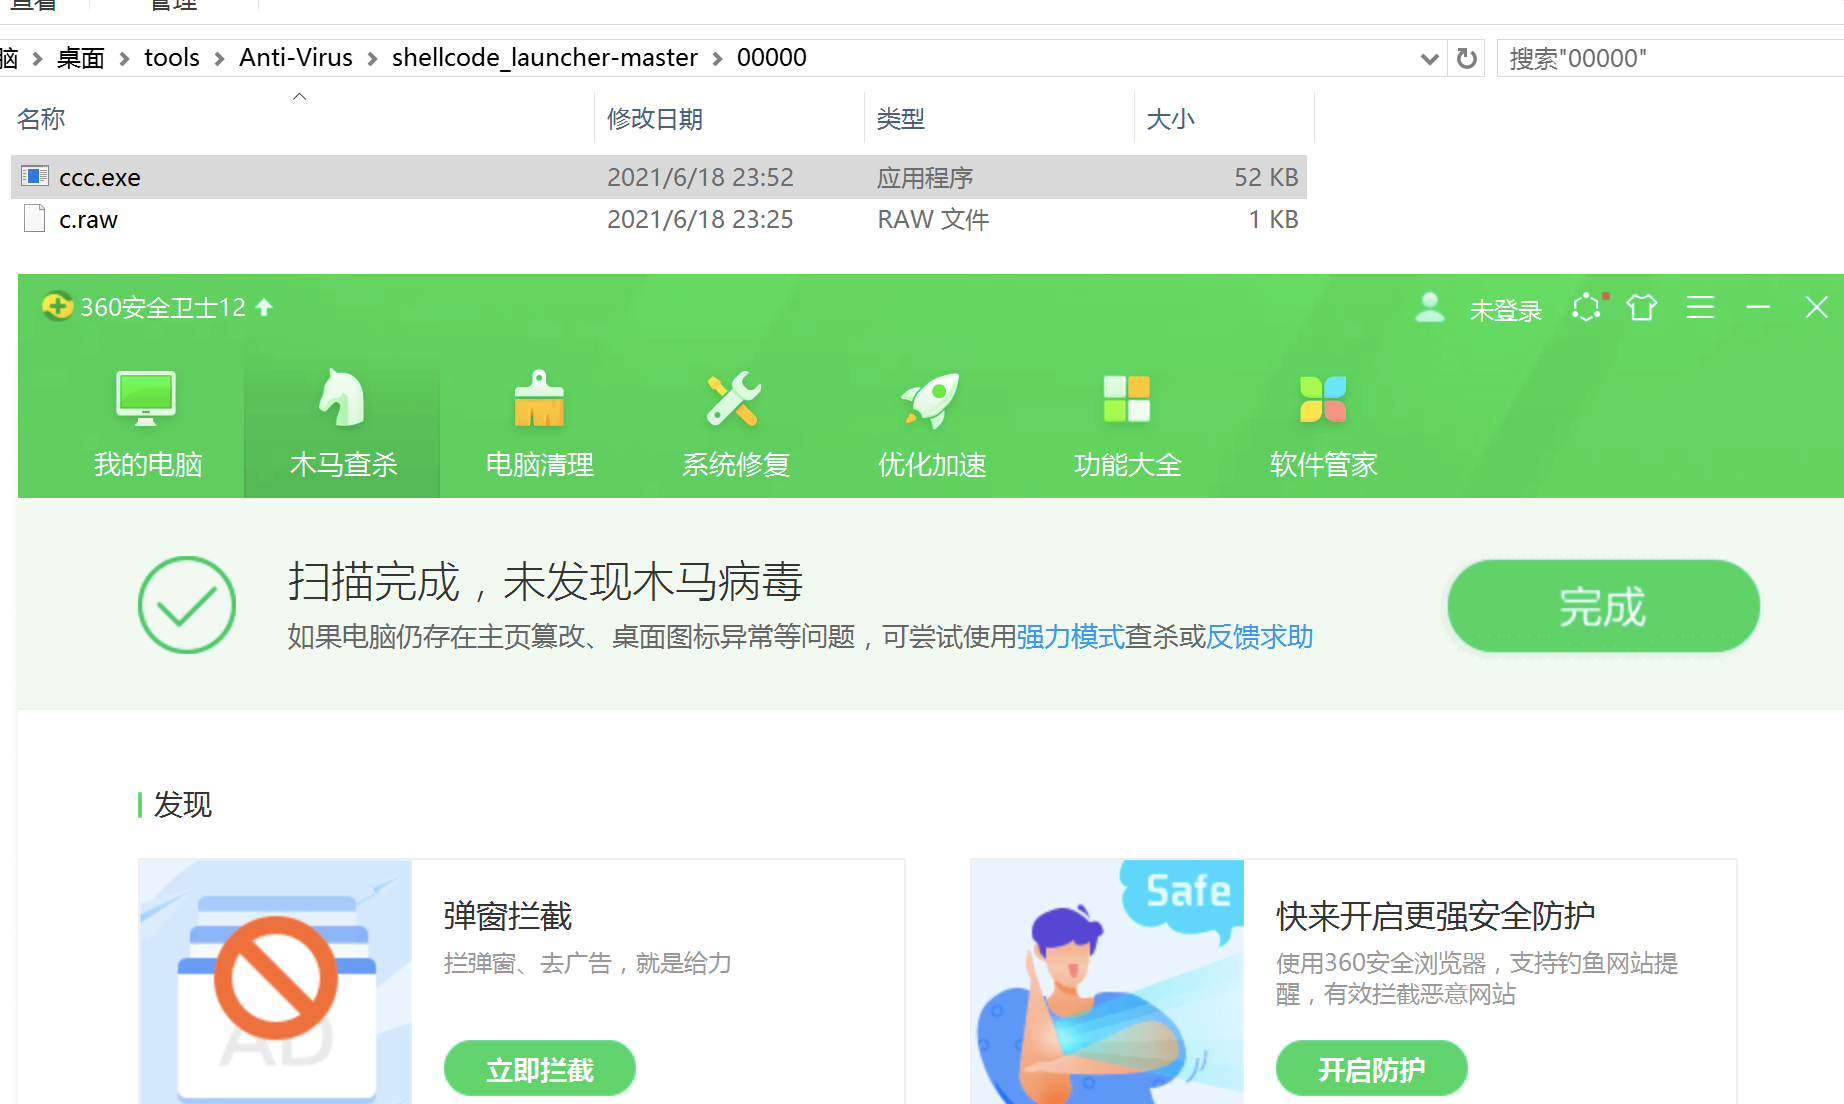The image size is (1844, 1104).
Task: Click the 立即拦截 button
Action: point(540,1069)
